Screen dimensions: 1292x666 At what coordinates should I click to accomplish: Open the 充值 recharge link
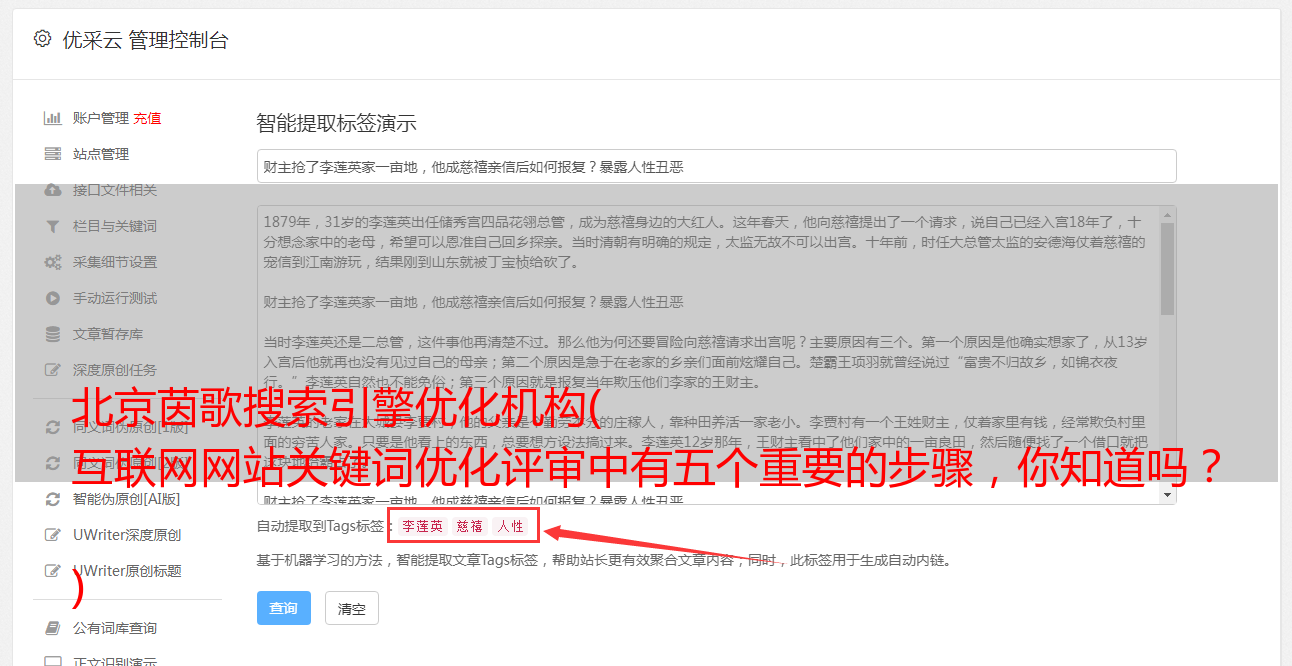[x=147, y=118]
